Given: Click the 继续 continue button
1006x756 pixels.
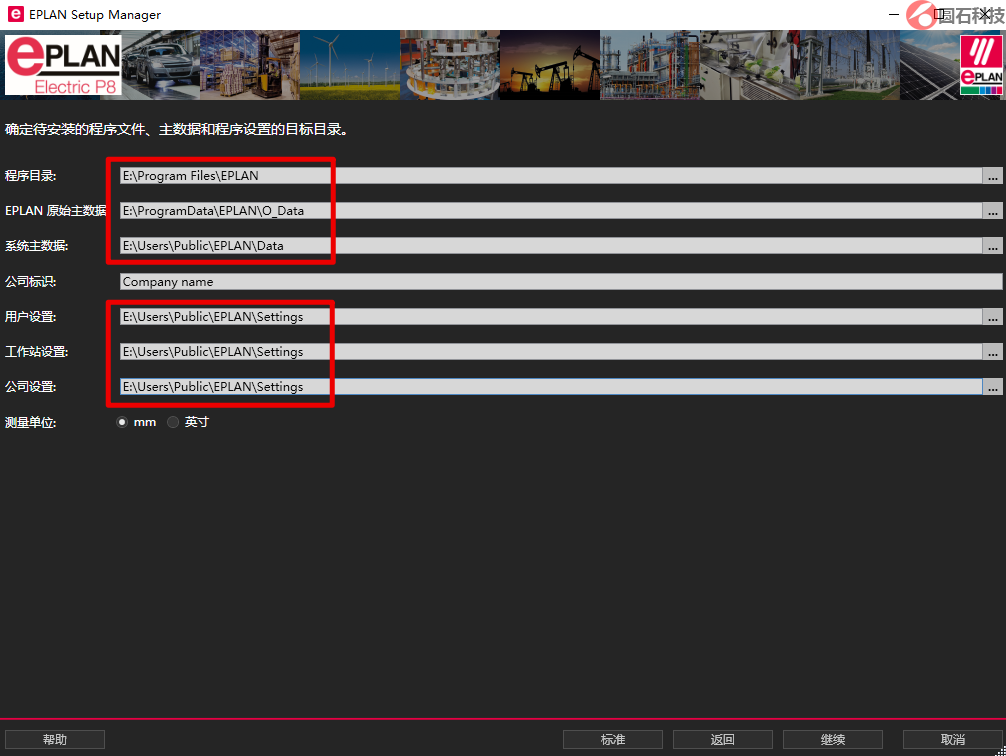Looking at the screenshot, I should pyautogui.click(x=833, y=739).
